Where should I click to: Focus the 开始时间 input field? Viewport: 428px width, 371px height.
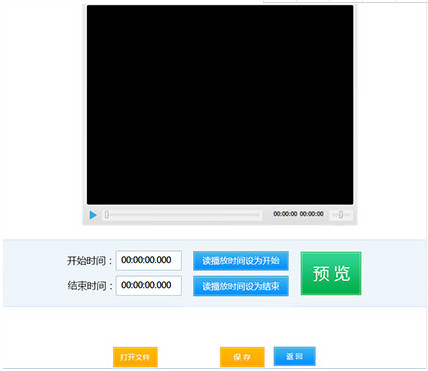click(x=149, y=260)
